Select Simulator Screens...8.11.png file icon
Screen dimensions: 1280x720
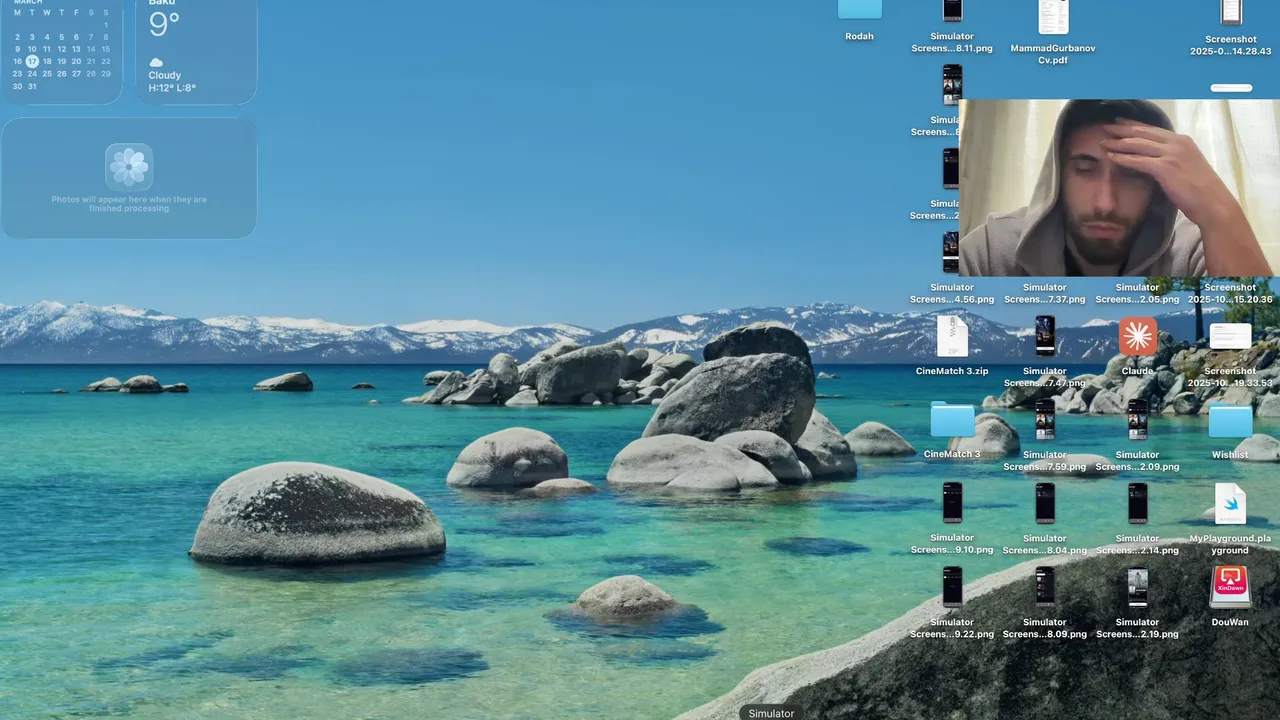[x=952, y=11]
